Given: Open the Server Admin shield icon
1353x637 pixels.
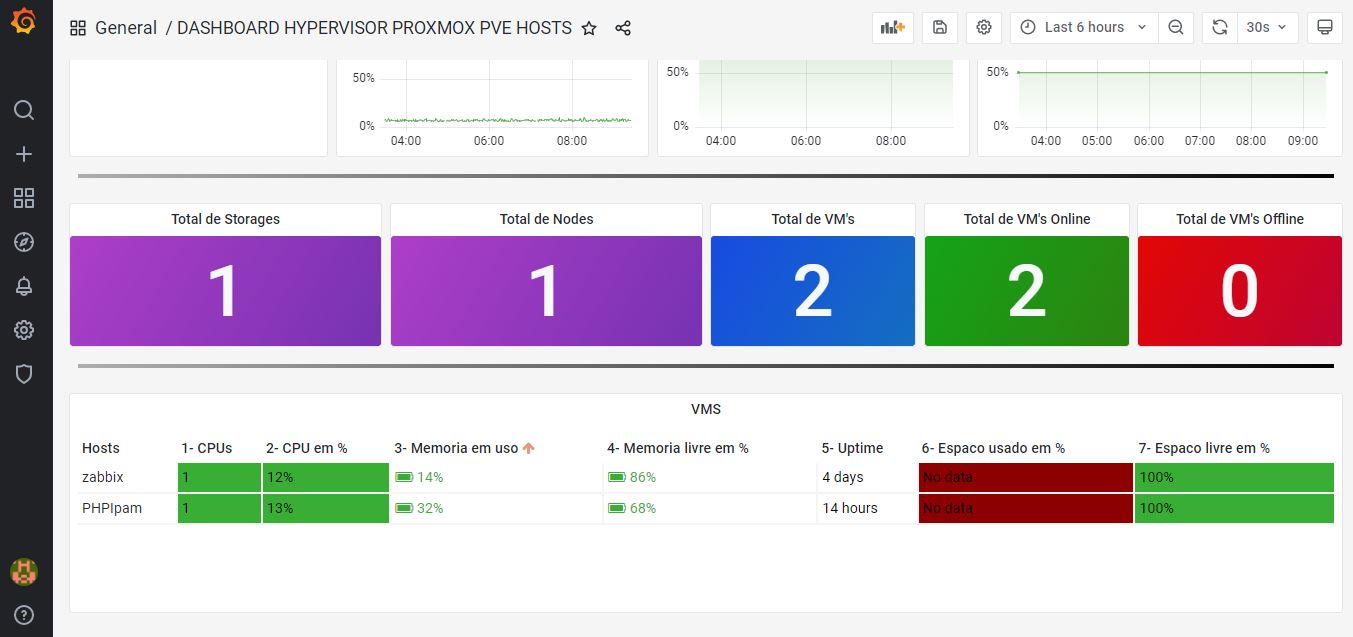Looking at the screenshot, I should coord(24,374).
